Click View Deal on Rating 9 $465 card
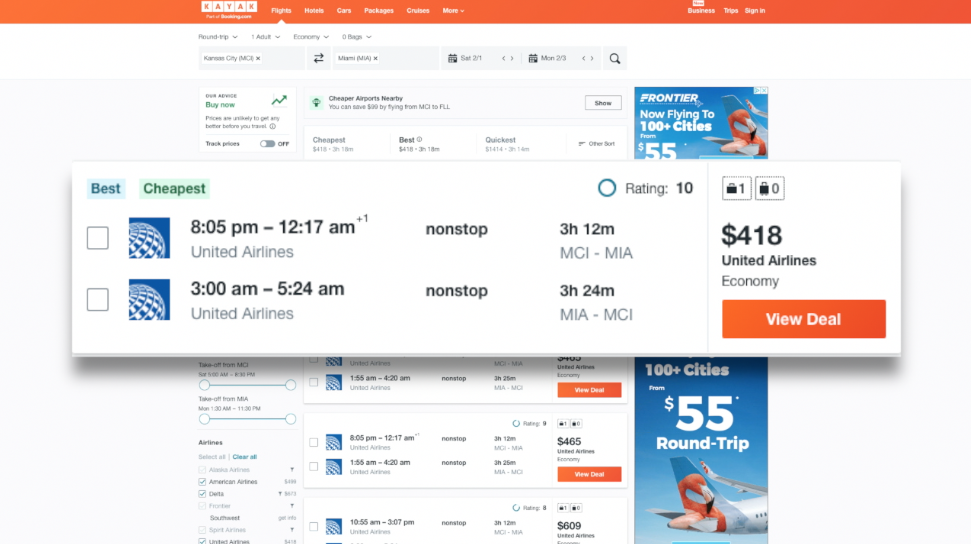The height and width of the screenshot is (544, 971). click(x=589, y=474)
